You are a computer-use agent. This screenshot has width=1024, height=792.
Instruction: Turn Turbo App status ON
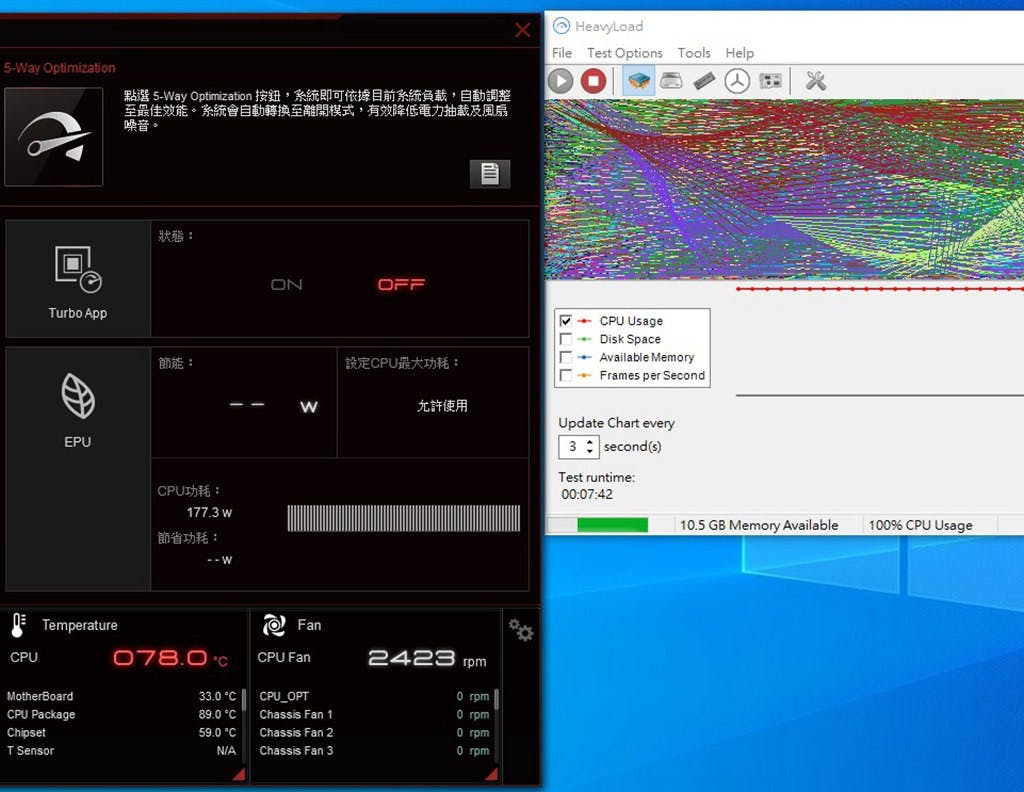click(287, 285)
